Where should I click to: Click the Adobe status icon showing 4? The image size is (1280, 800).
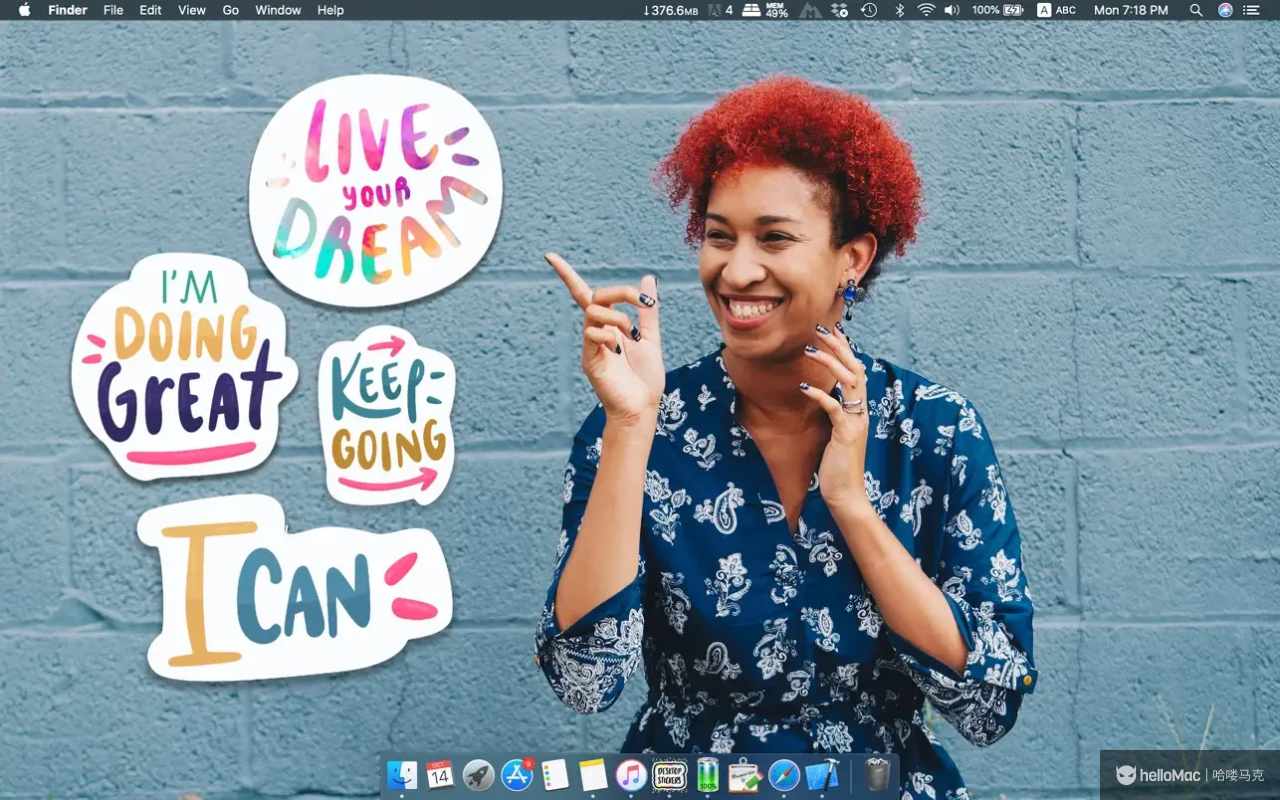(x=720, y=10)
